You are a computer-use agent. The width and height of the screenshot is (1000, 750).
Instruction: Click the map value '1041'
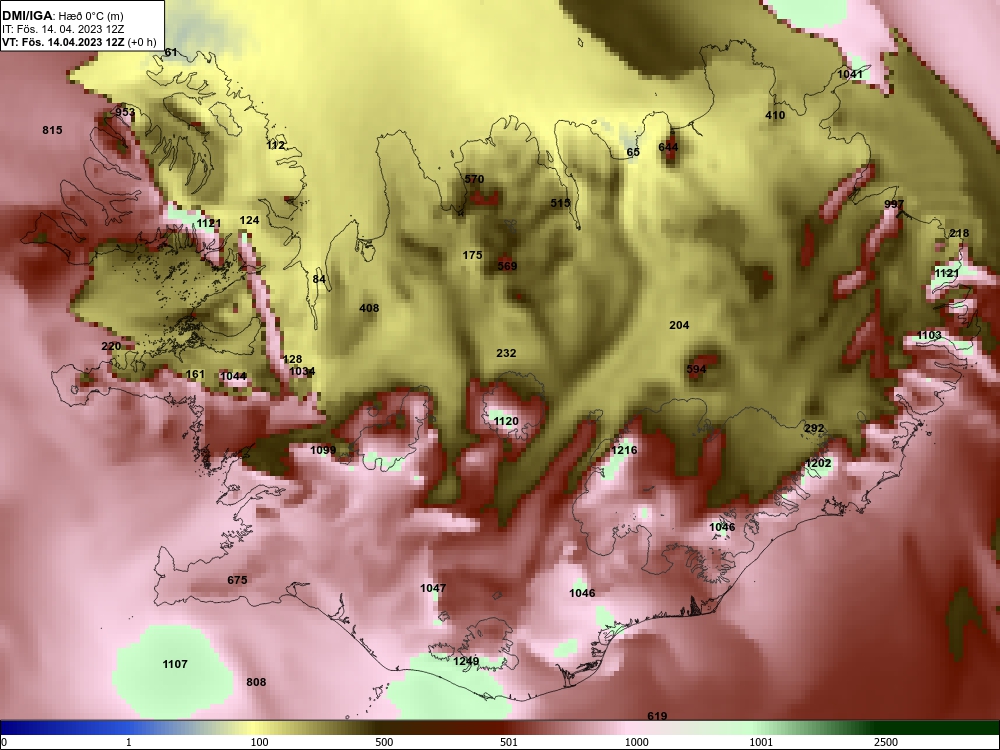click(x=850, y=74)
